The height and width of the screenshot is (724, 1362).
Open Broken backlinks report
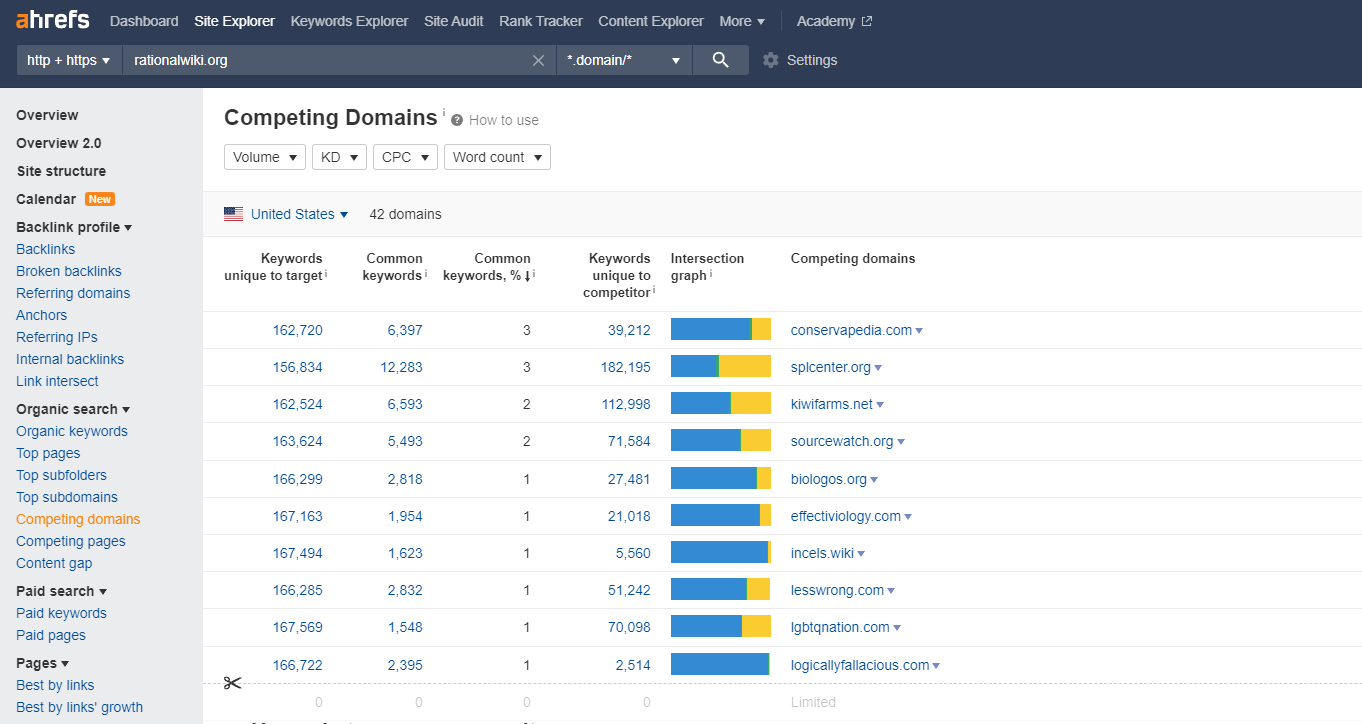click(69, 271)
